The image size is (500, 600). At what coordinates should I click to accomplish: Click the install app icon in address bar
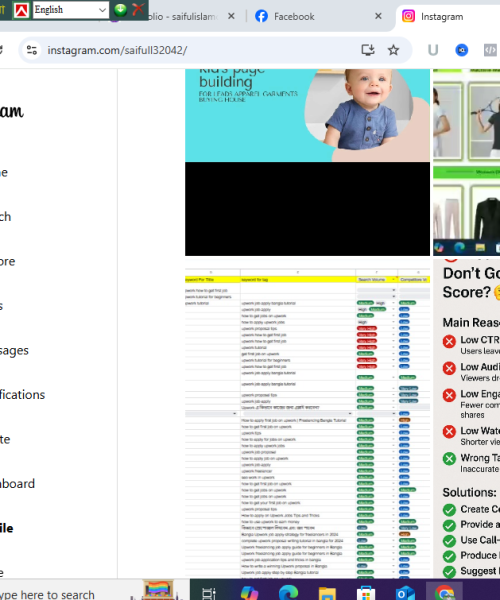(x=368, y=50)
